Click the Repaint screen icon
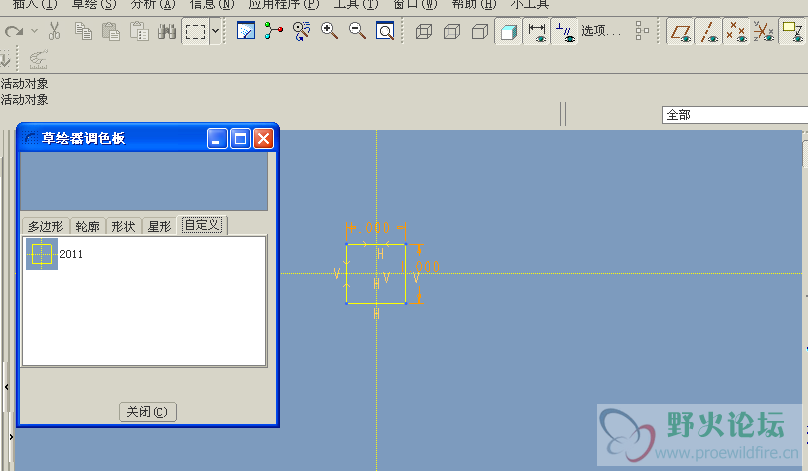Screen dimensions: 808x471 coord(246,31)
